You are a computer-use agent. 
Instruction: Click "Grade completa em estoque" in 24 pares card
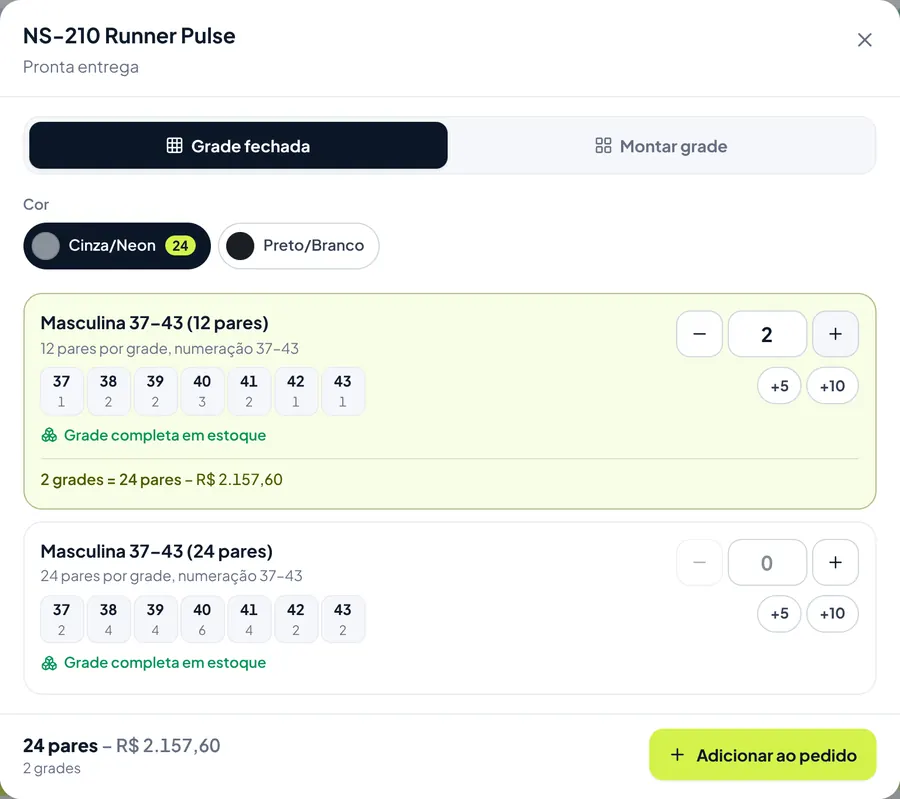tap(165, 663)
